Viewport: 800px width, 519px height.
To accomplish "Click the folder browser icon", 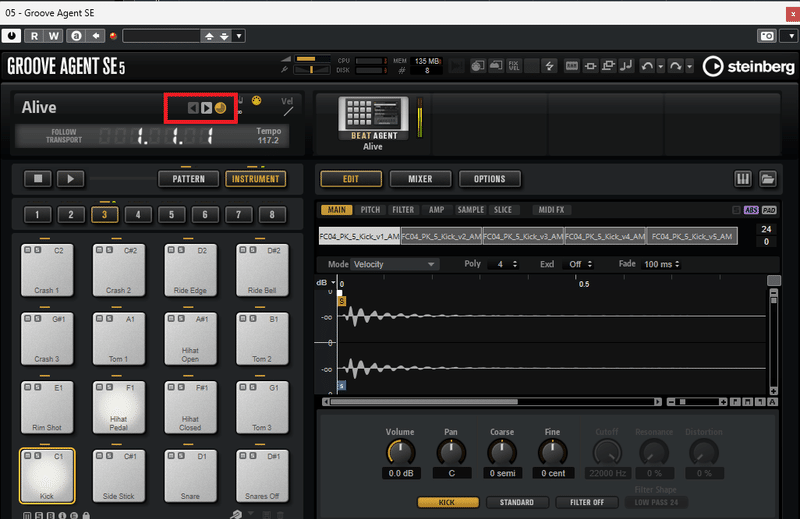I will (767, 179).
